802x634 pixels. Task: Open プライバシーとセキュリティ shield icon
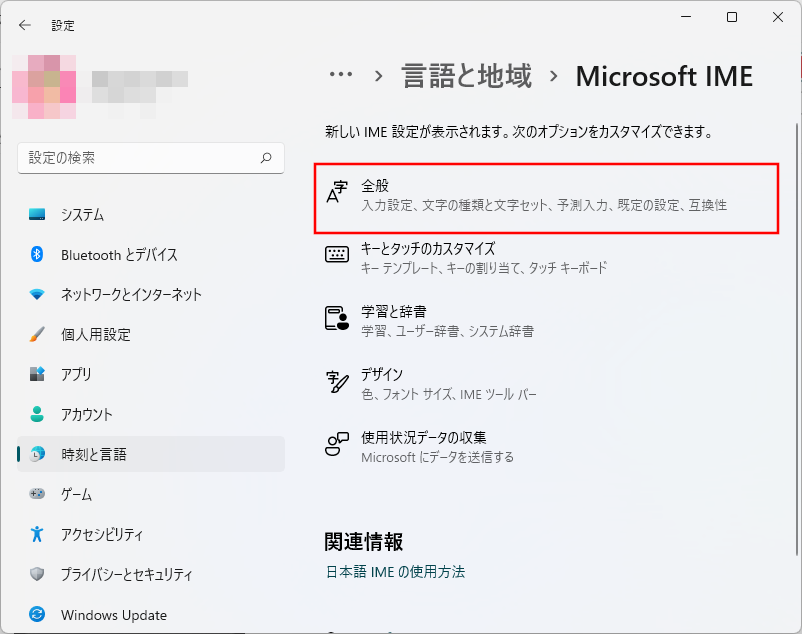click(x=37, y=575)
